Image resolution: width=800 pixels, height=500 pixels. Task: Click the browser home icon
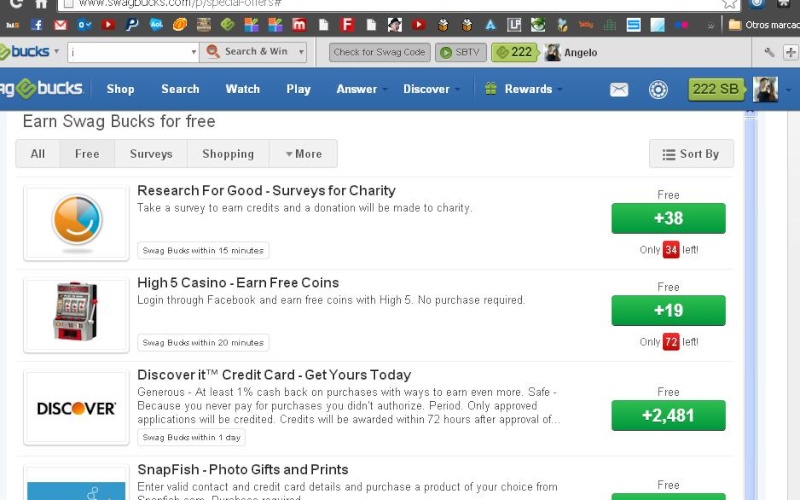(41, 4)
